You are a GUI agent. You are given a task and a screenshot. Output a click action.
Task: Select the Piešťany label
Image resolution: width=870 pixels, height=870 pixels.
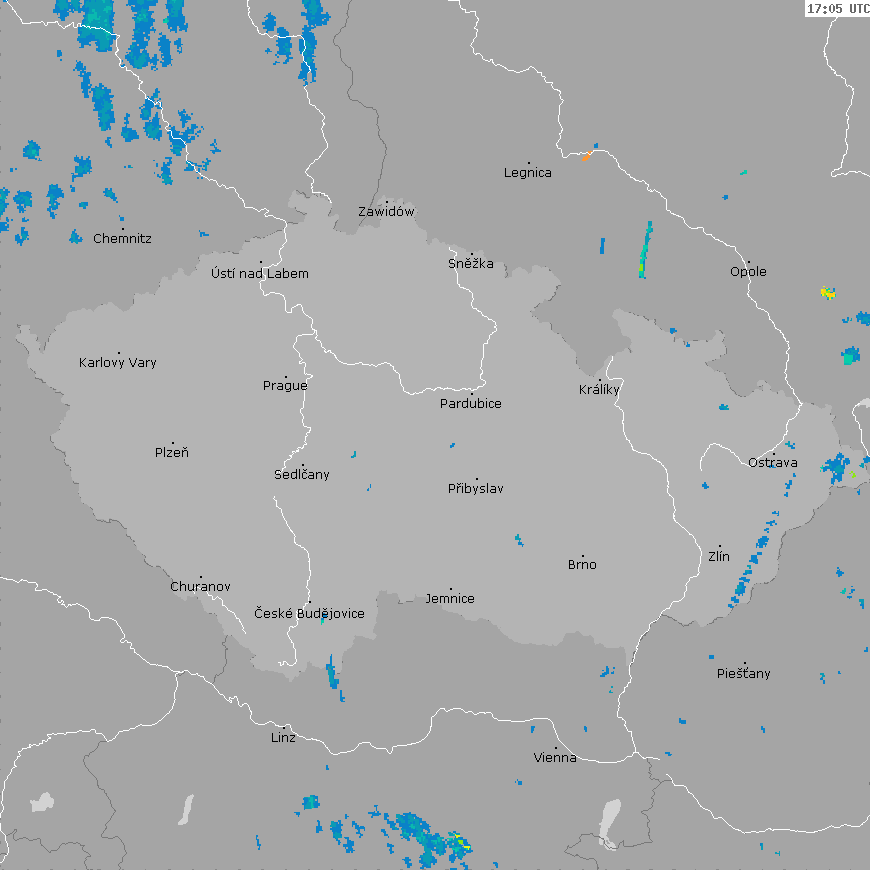pyautogui.click(x=744, y=674)
